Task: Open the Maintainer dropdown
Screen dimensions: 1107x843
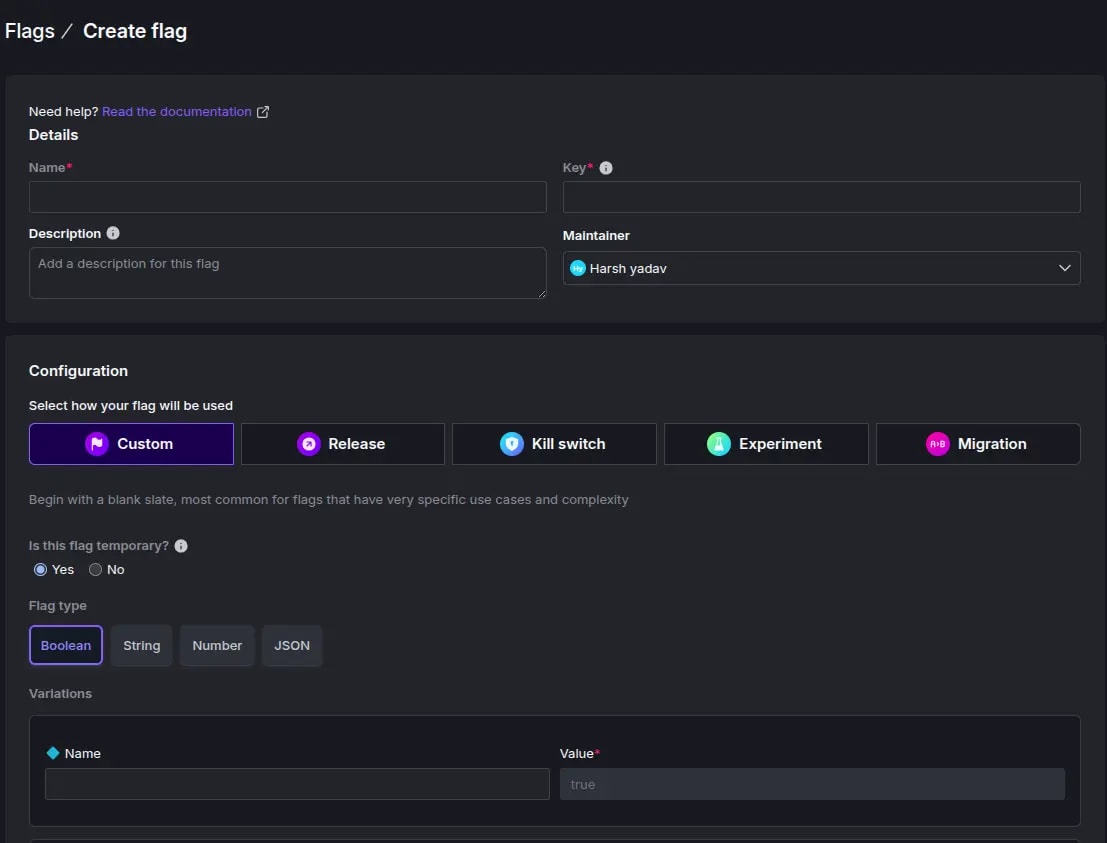Action: point(820,268)
